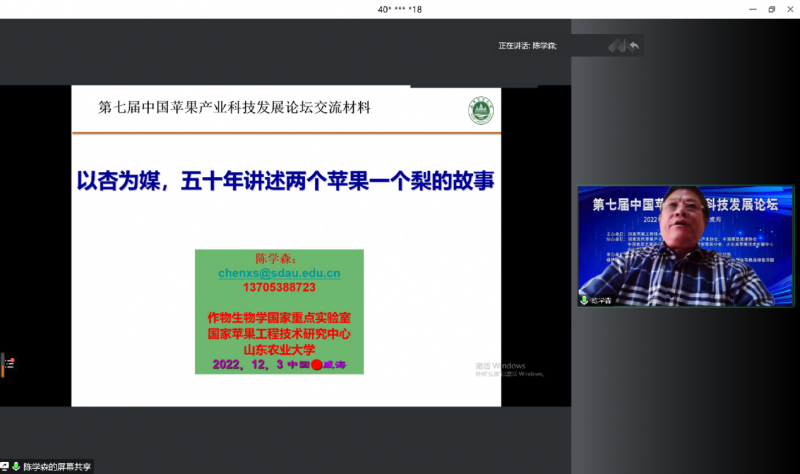Close the meeting window
The width and height of the screenshot is (800, 474).
(790, 9)
